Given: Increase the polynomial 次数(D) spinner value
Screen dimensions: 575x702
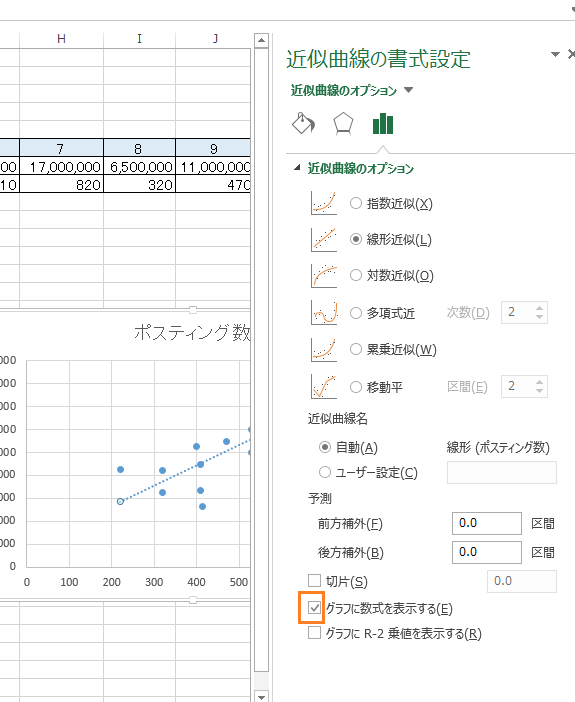Looking at the screenshot, I should pos(540,308).
